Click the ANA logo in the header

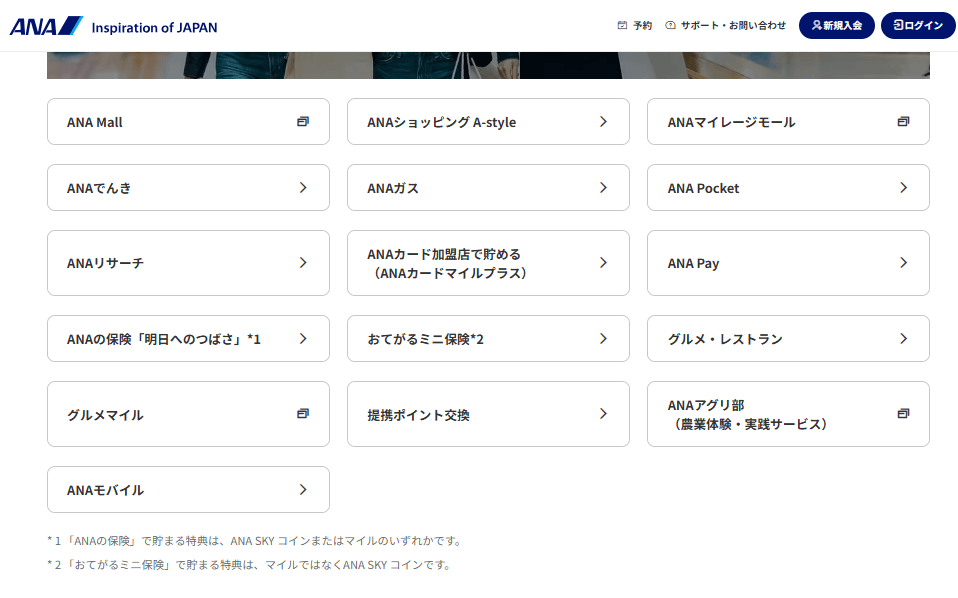[x=46, y=26]
